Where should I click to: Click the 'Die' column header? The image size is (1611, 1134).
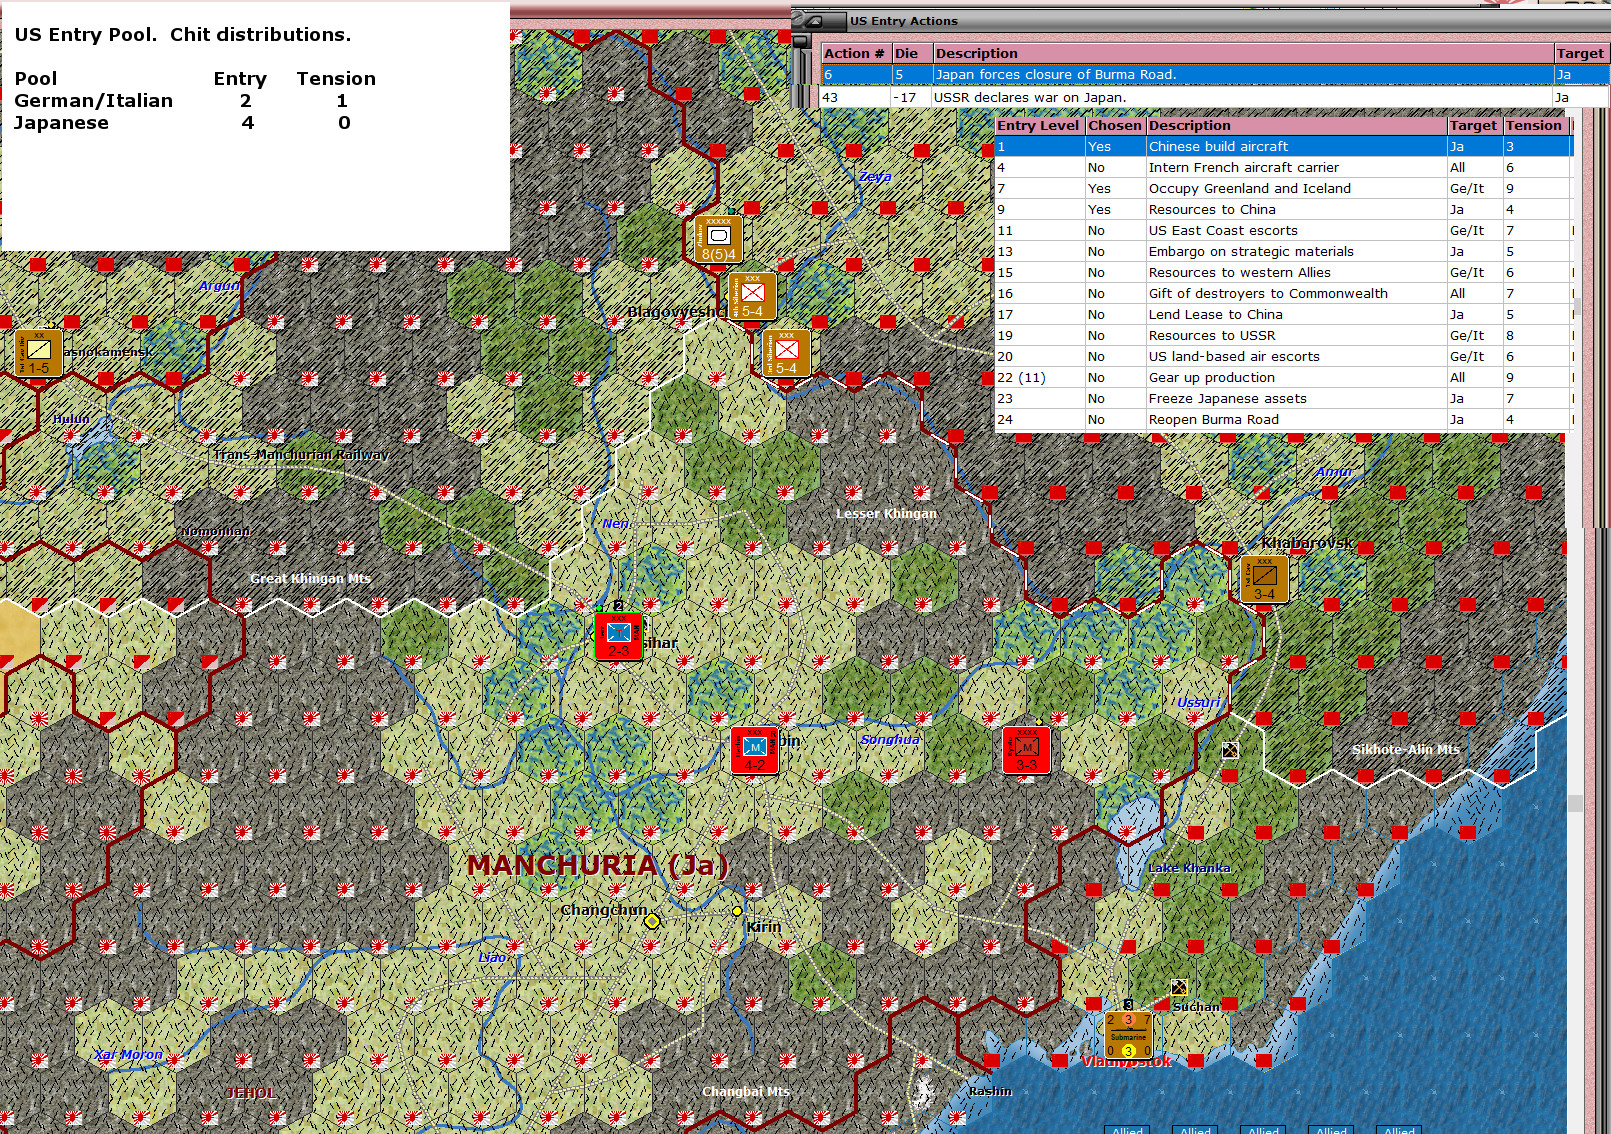point(912,53)
